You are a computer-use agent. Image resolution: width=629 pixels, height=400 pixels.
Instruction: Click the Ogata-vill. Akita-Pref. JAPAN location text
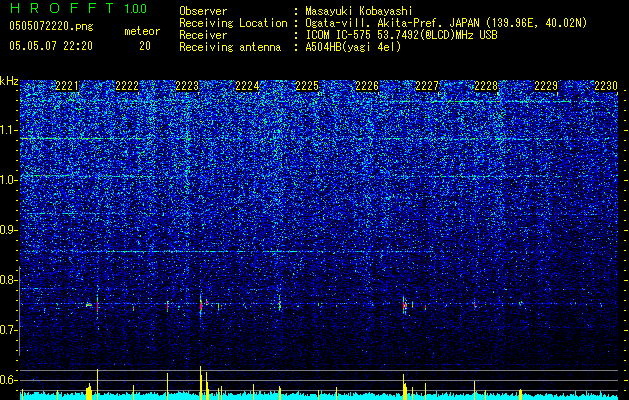point(446,23)
